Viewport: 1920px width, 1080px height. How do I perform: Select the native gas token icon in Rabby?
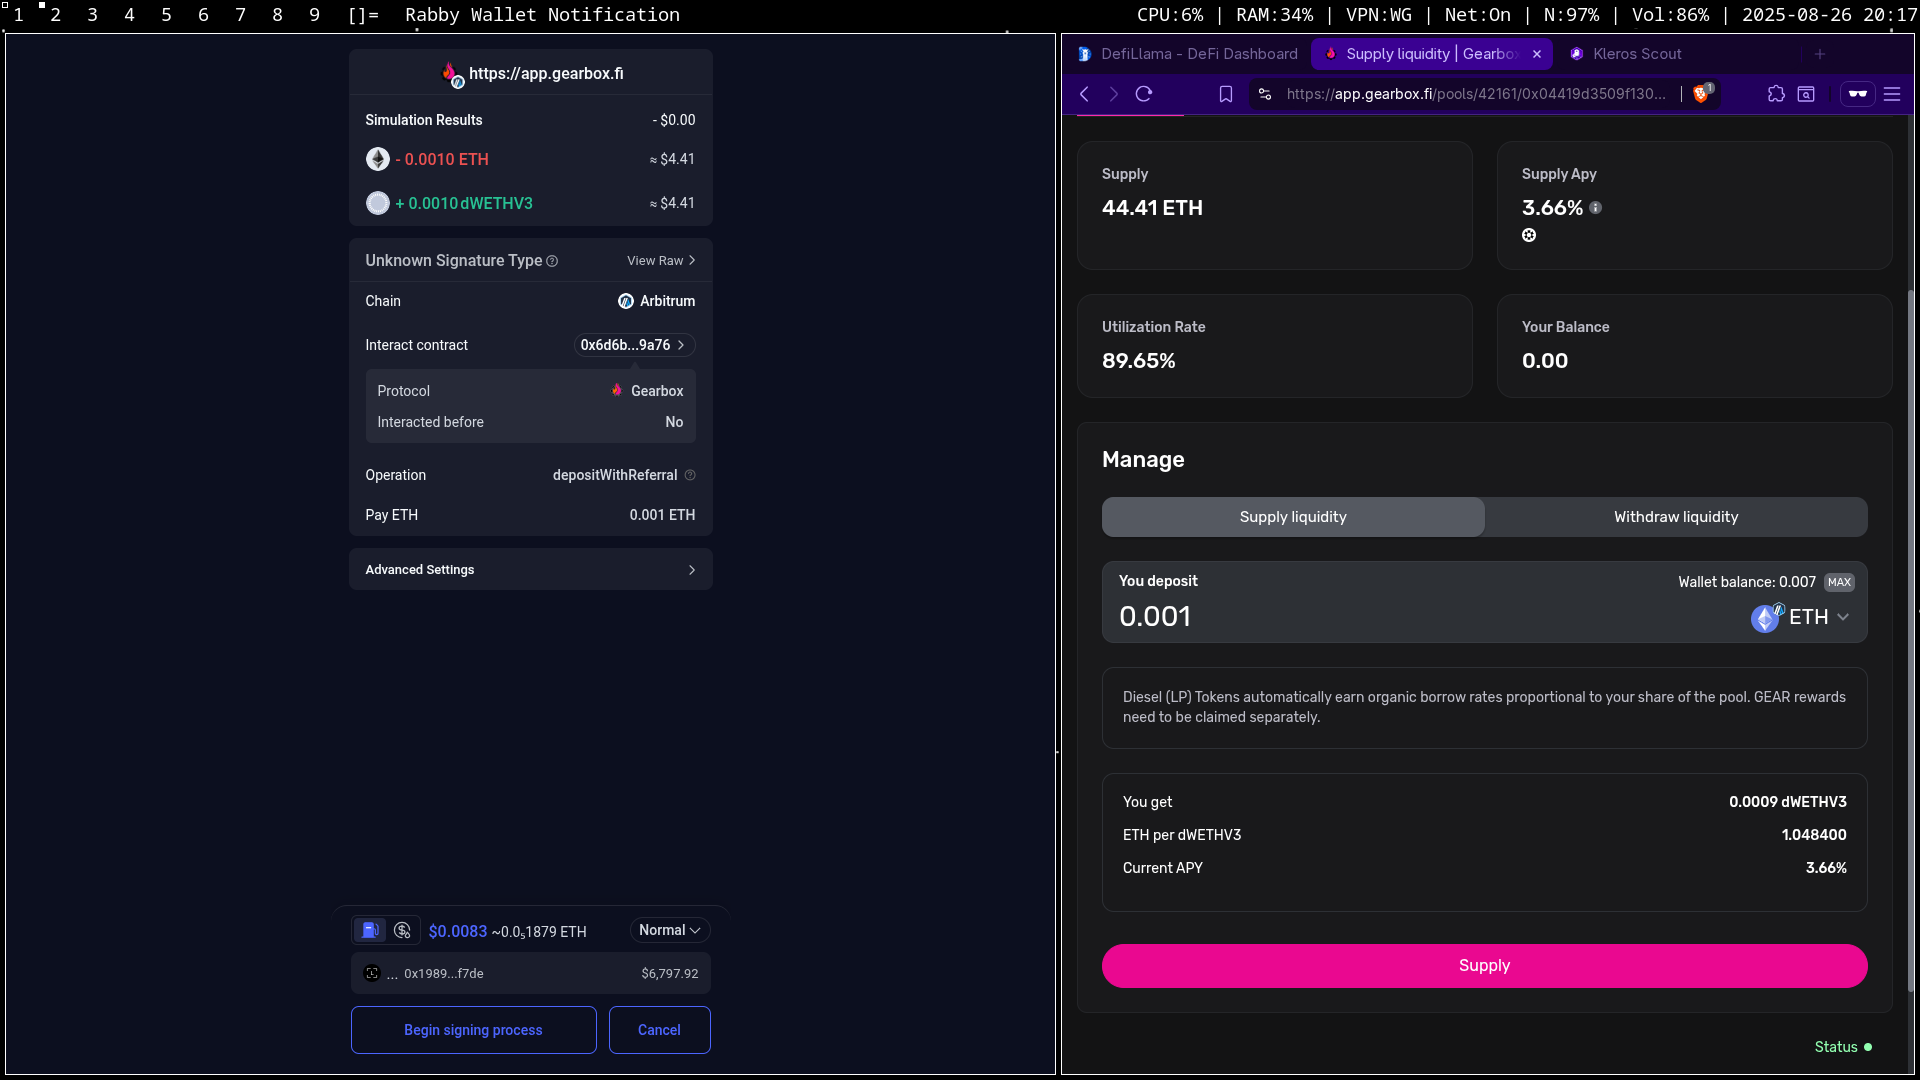[370, 930]
